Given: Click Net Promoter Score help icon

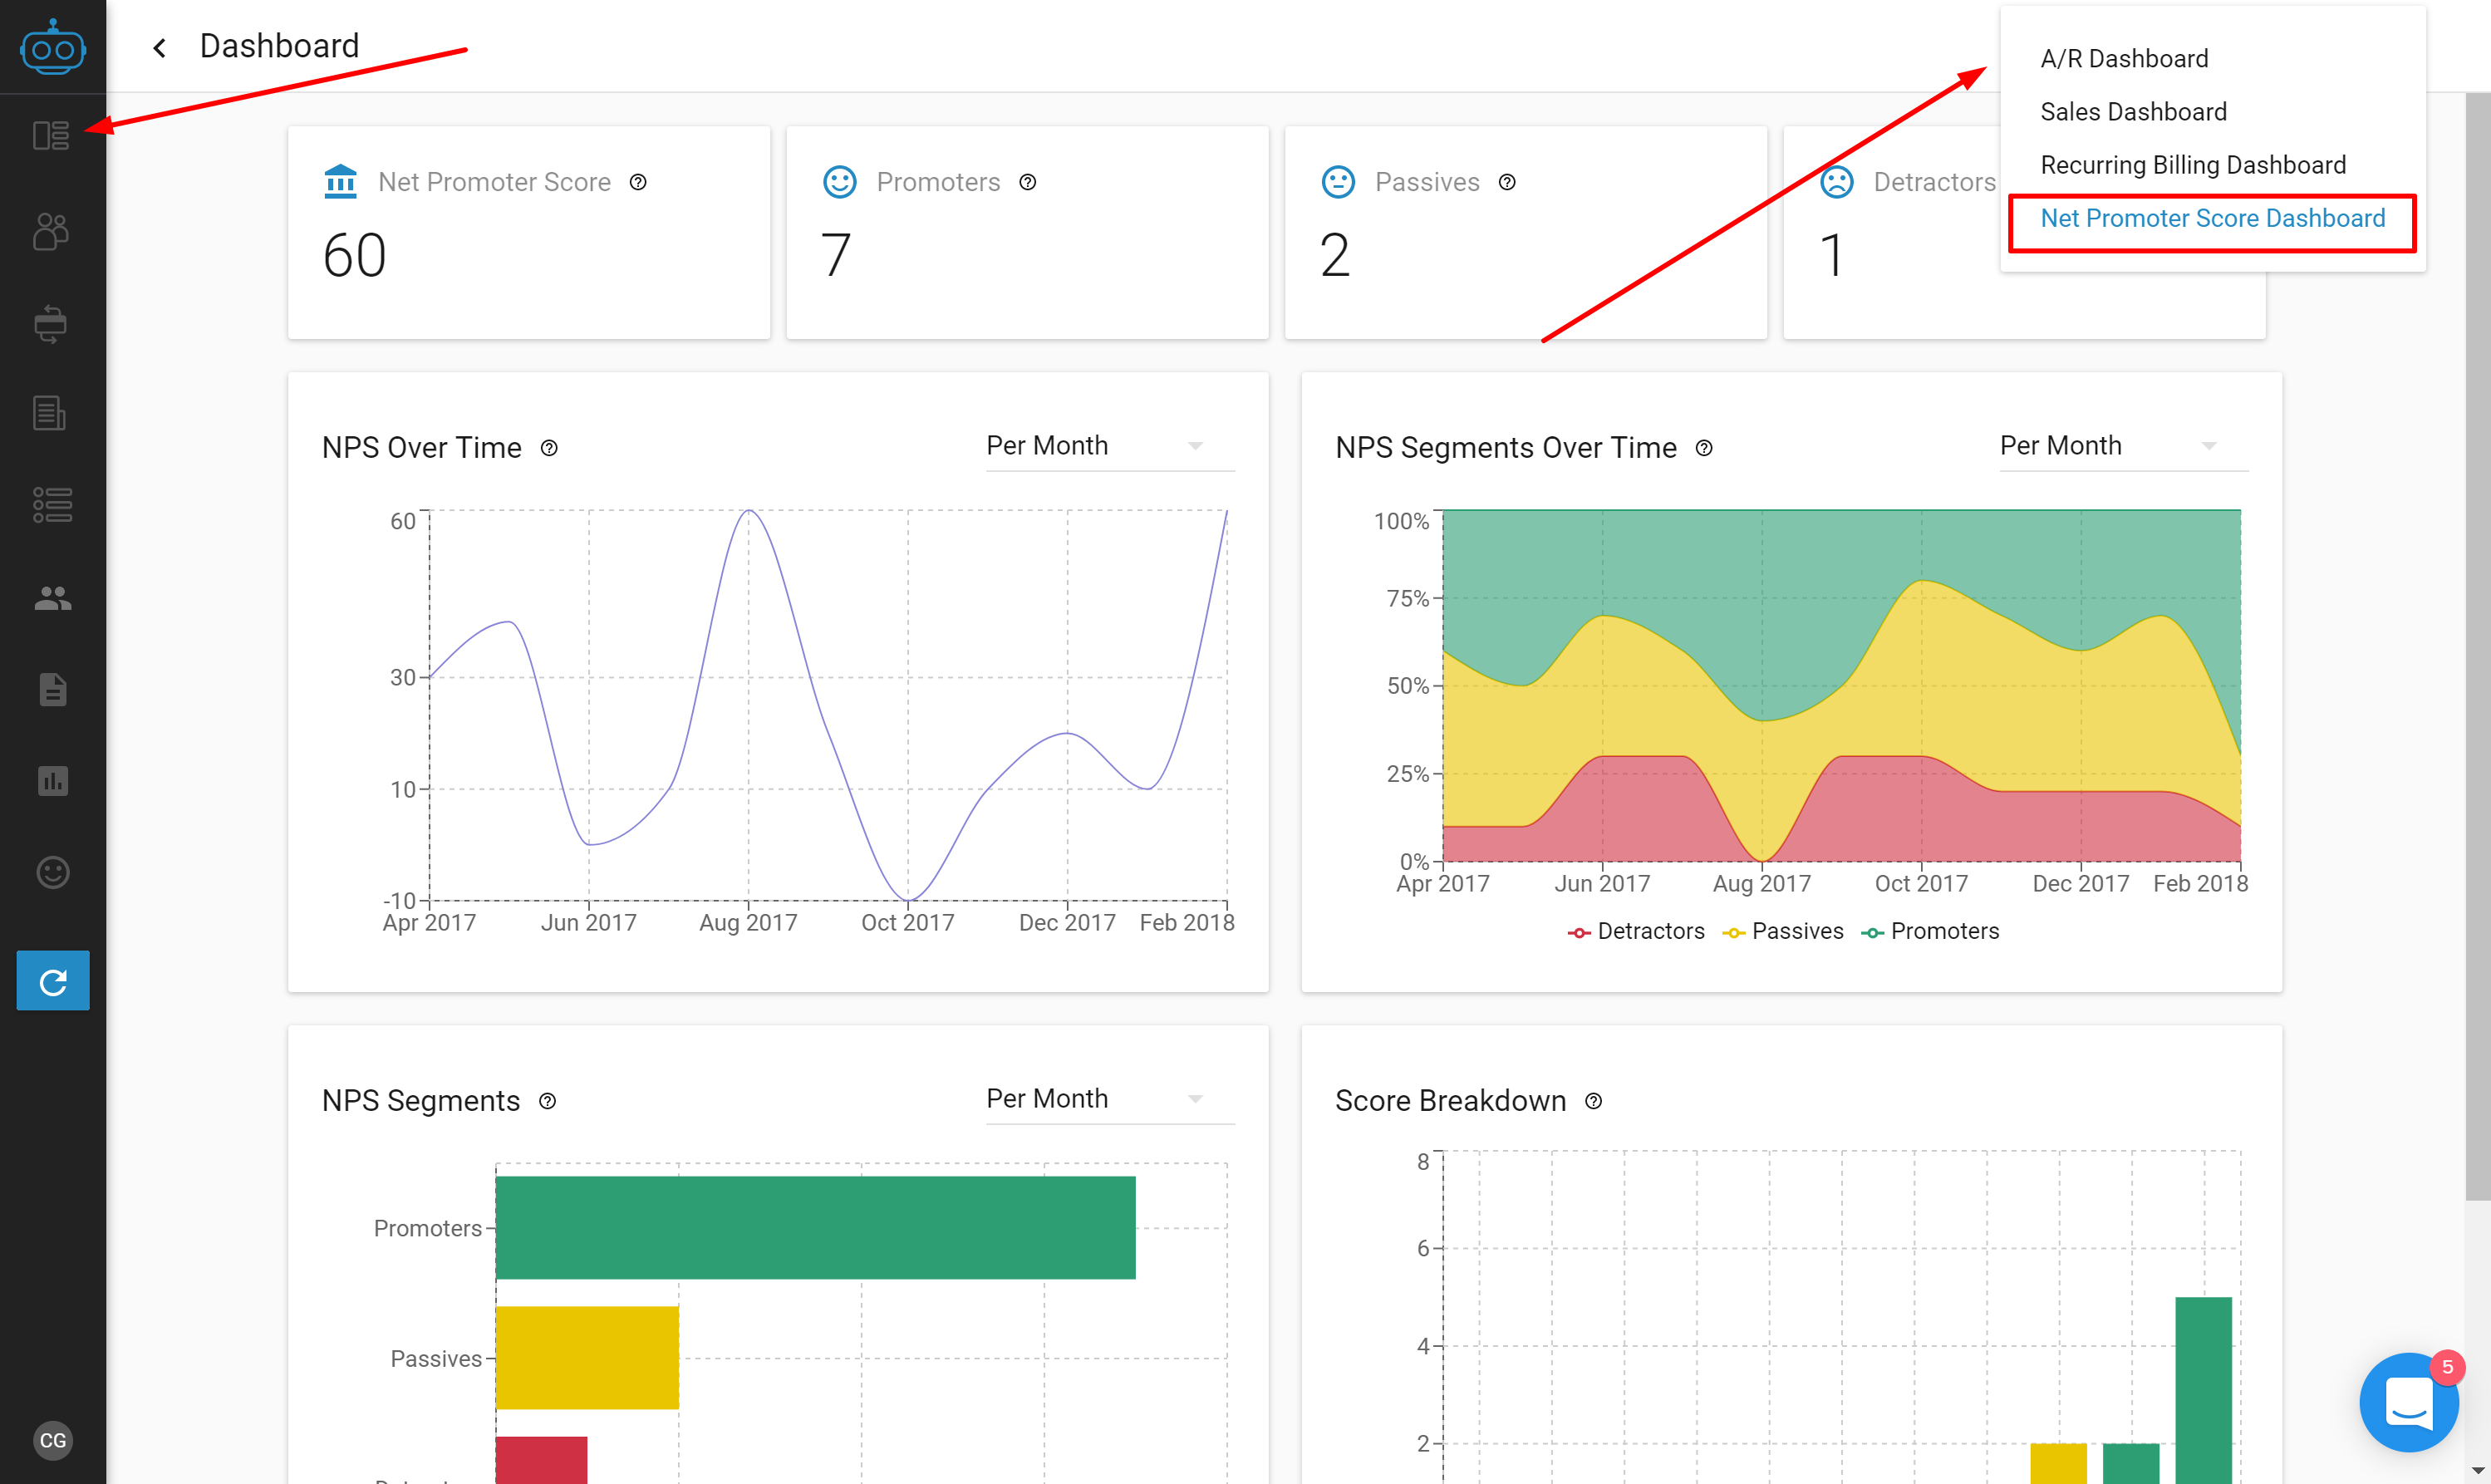Looking at the screenshot, I should pyautogui.click(x=638, y=182).
